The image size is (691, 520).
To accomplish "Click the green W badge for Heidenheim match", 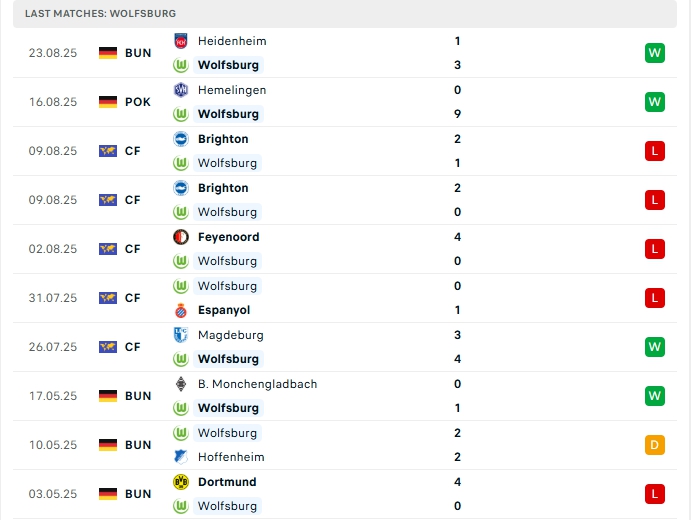I will 655,53.
